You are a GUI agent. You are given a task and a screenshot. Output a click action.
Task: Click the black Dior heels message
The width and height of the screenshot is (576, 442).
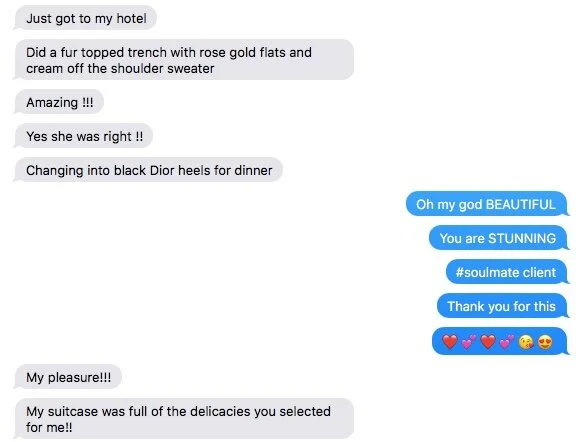click(148, 170)
